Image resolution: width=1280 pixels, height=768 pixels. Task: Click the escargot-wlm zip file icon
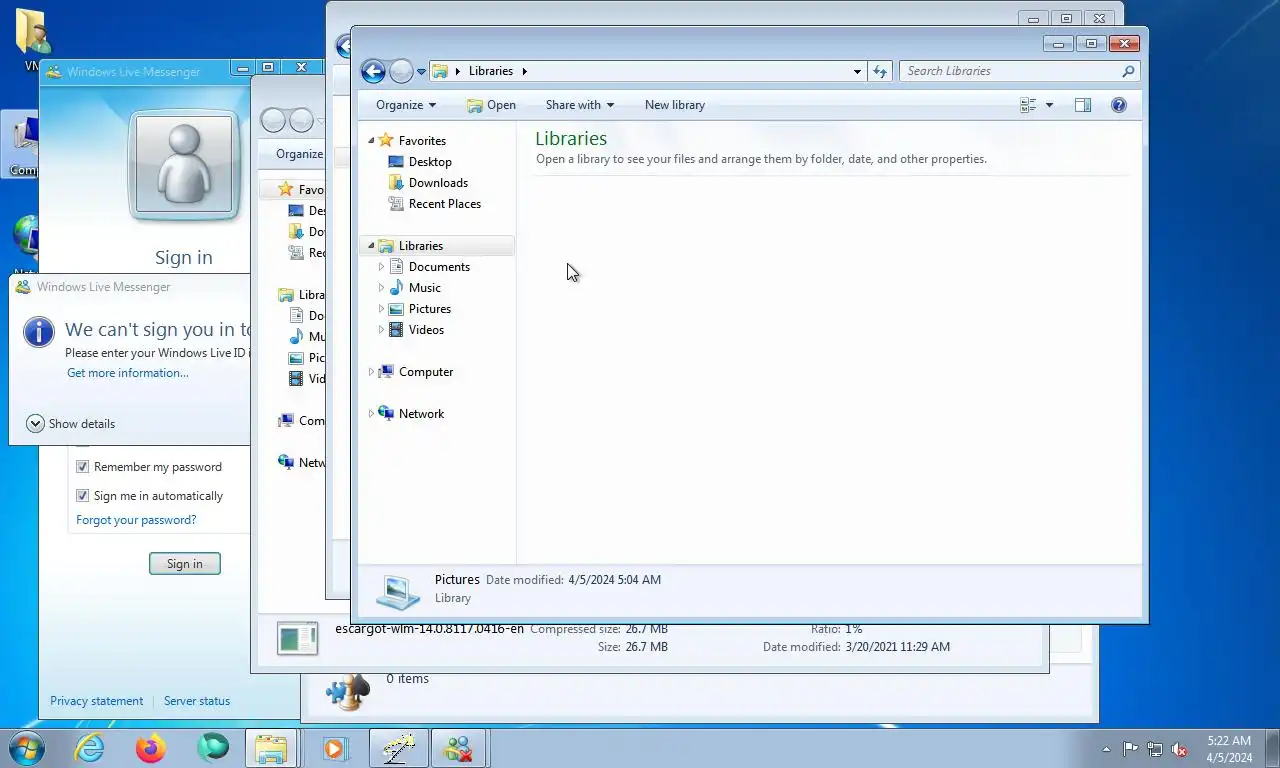[x=297, y=639]
